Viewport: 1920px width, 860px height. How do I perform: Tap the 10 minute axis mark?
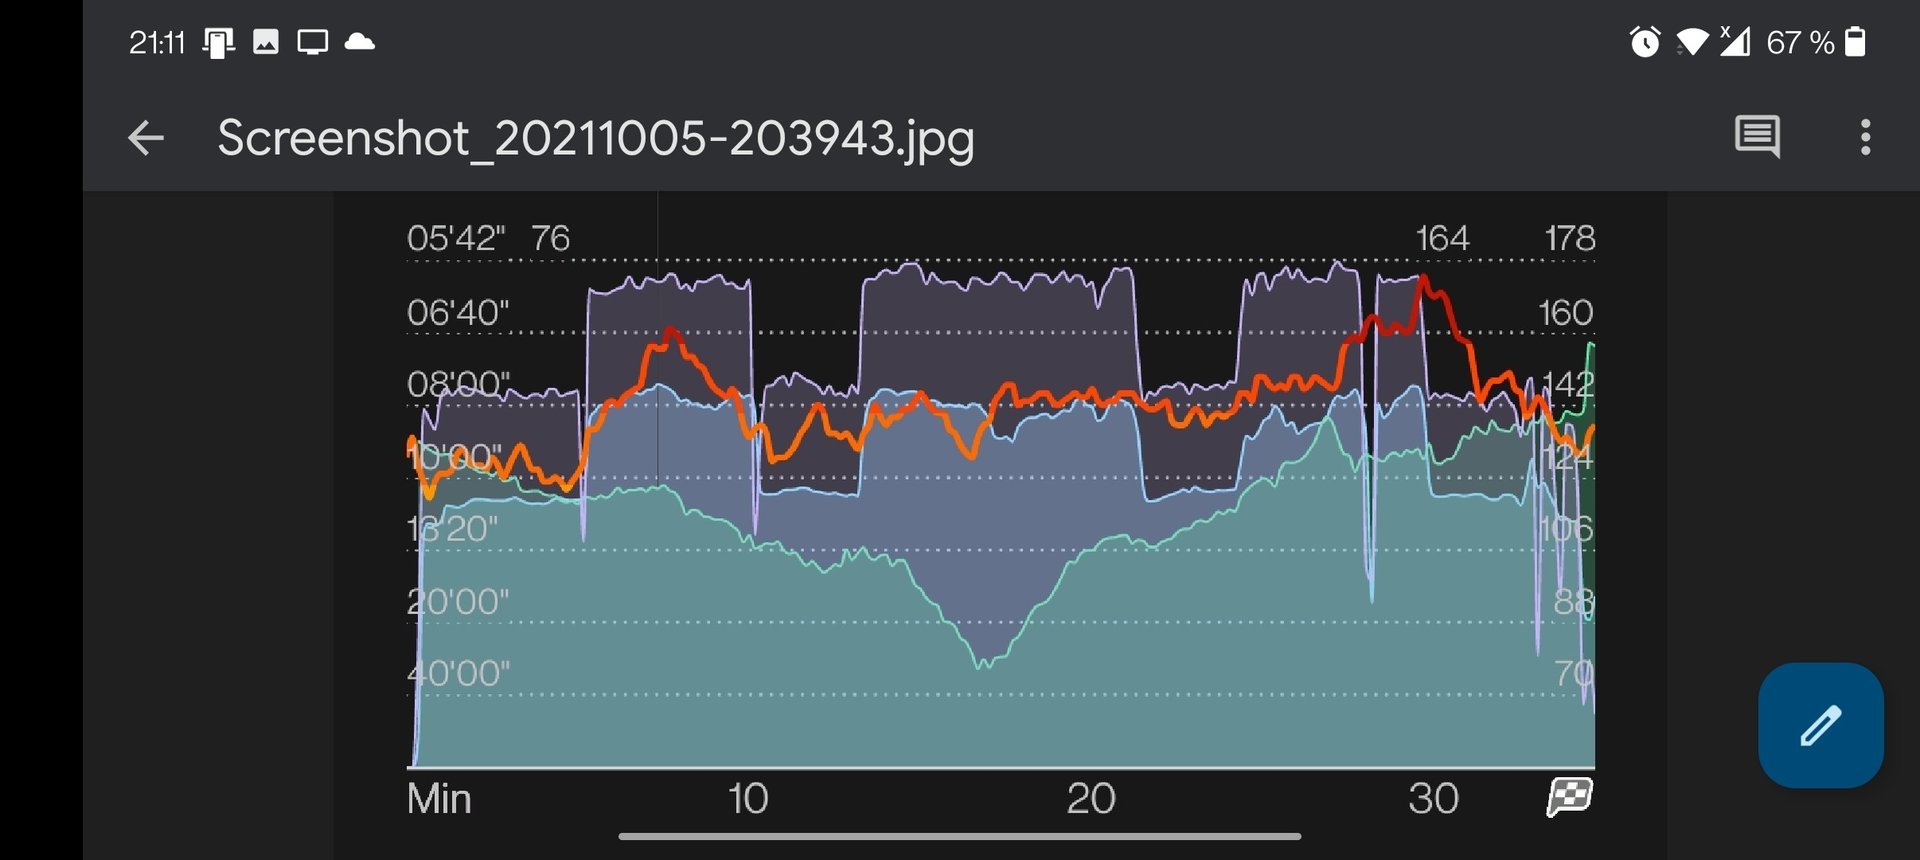coord(748,799)
